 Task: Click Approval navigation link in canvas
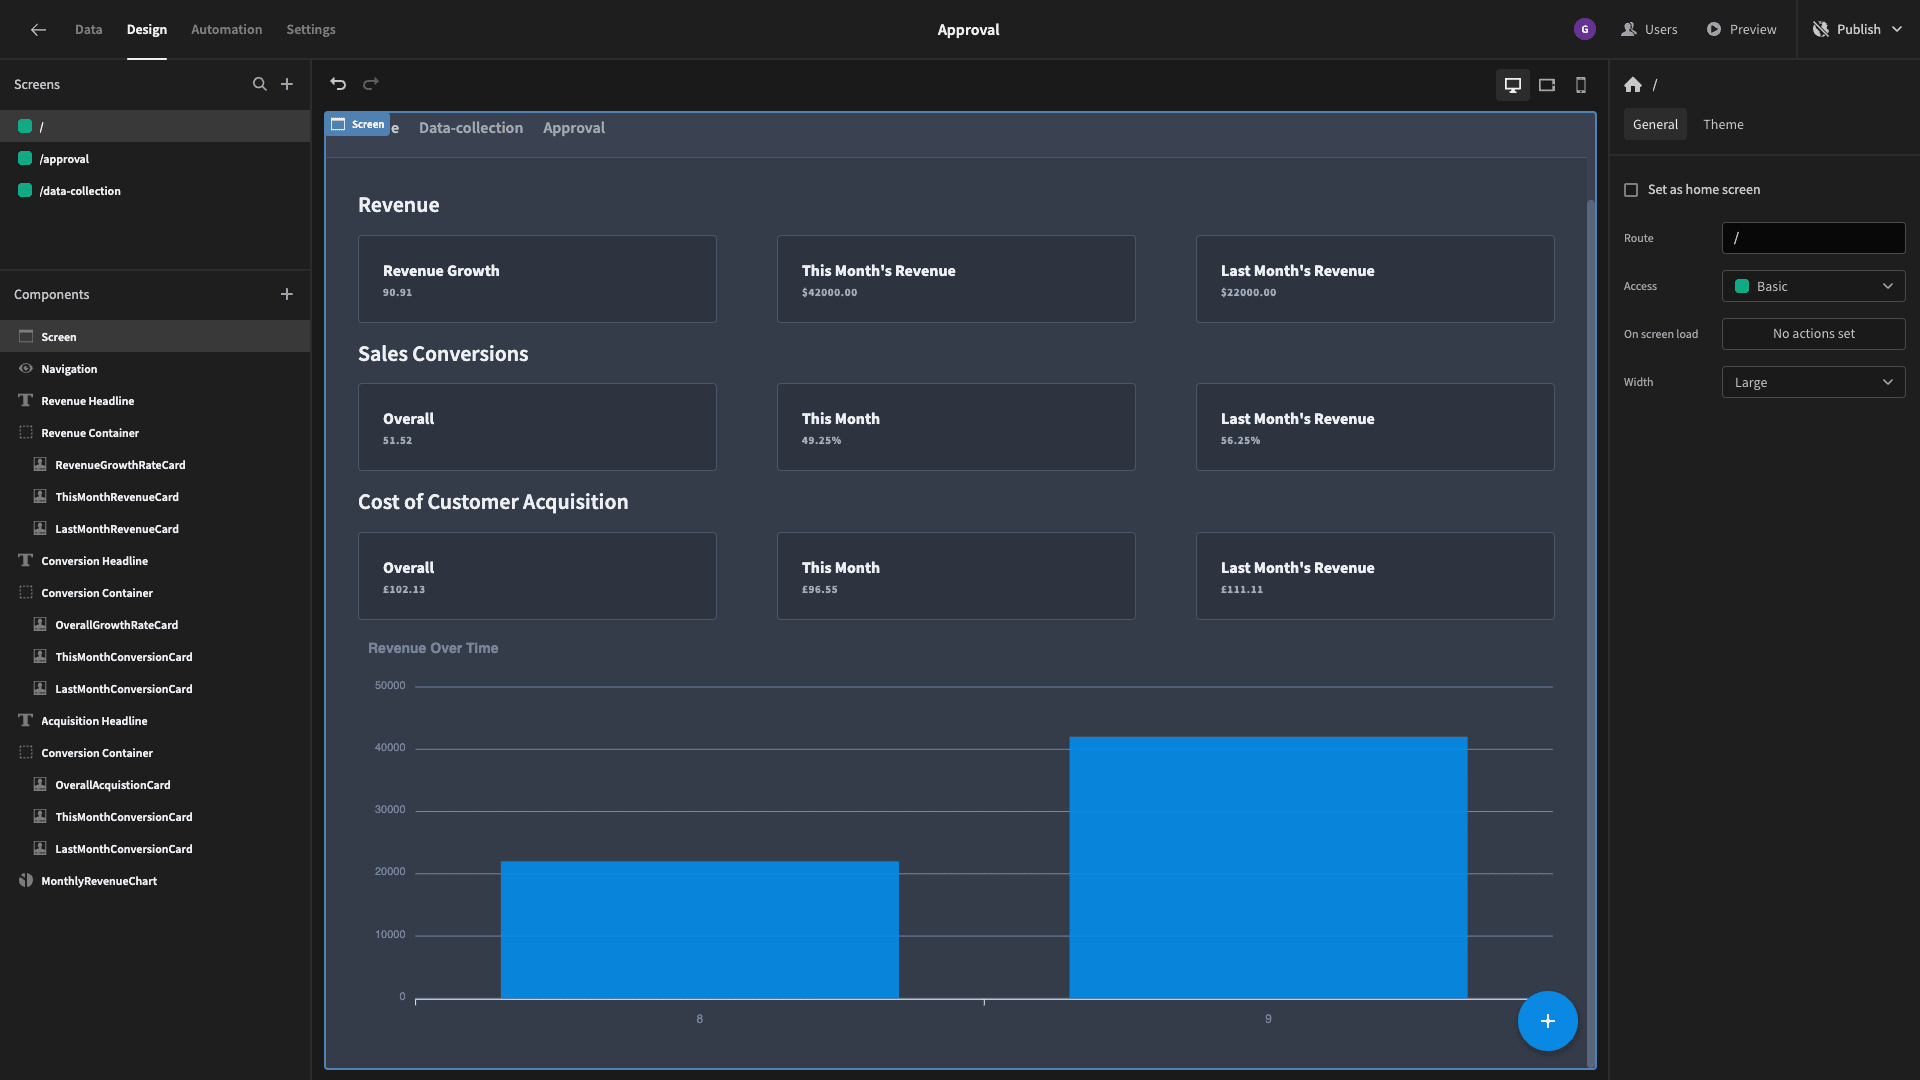574,128
